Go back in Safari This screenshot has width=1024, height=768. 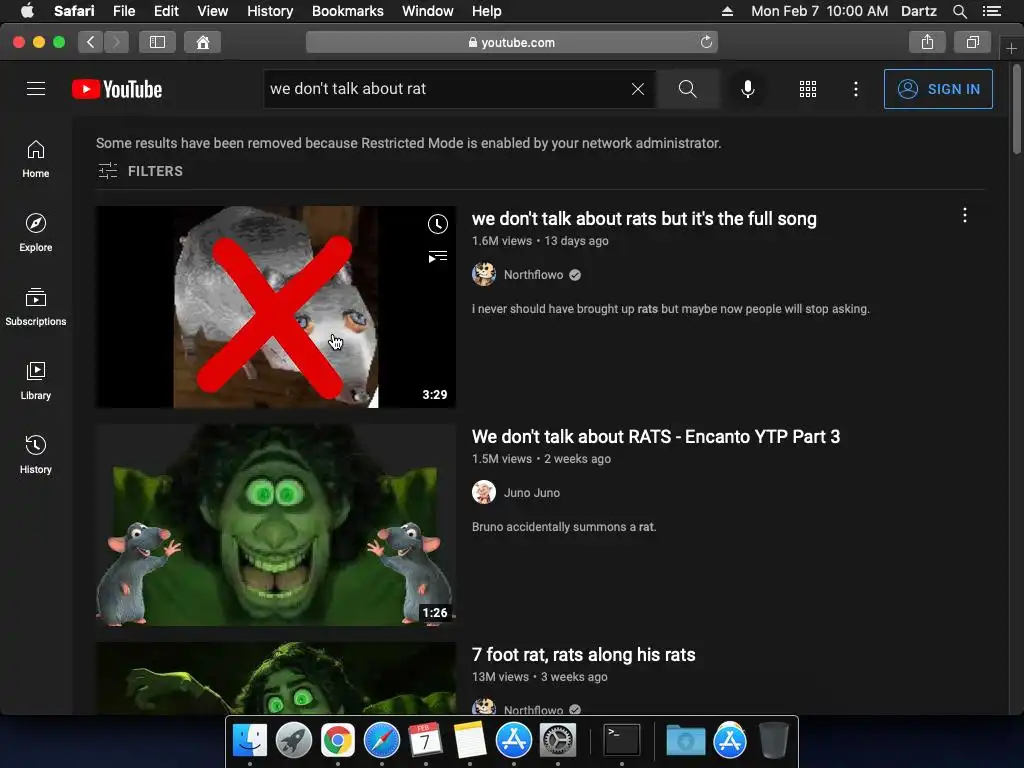(91, 42)
